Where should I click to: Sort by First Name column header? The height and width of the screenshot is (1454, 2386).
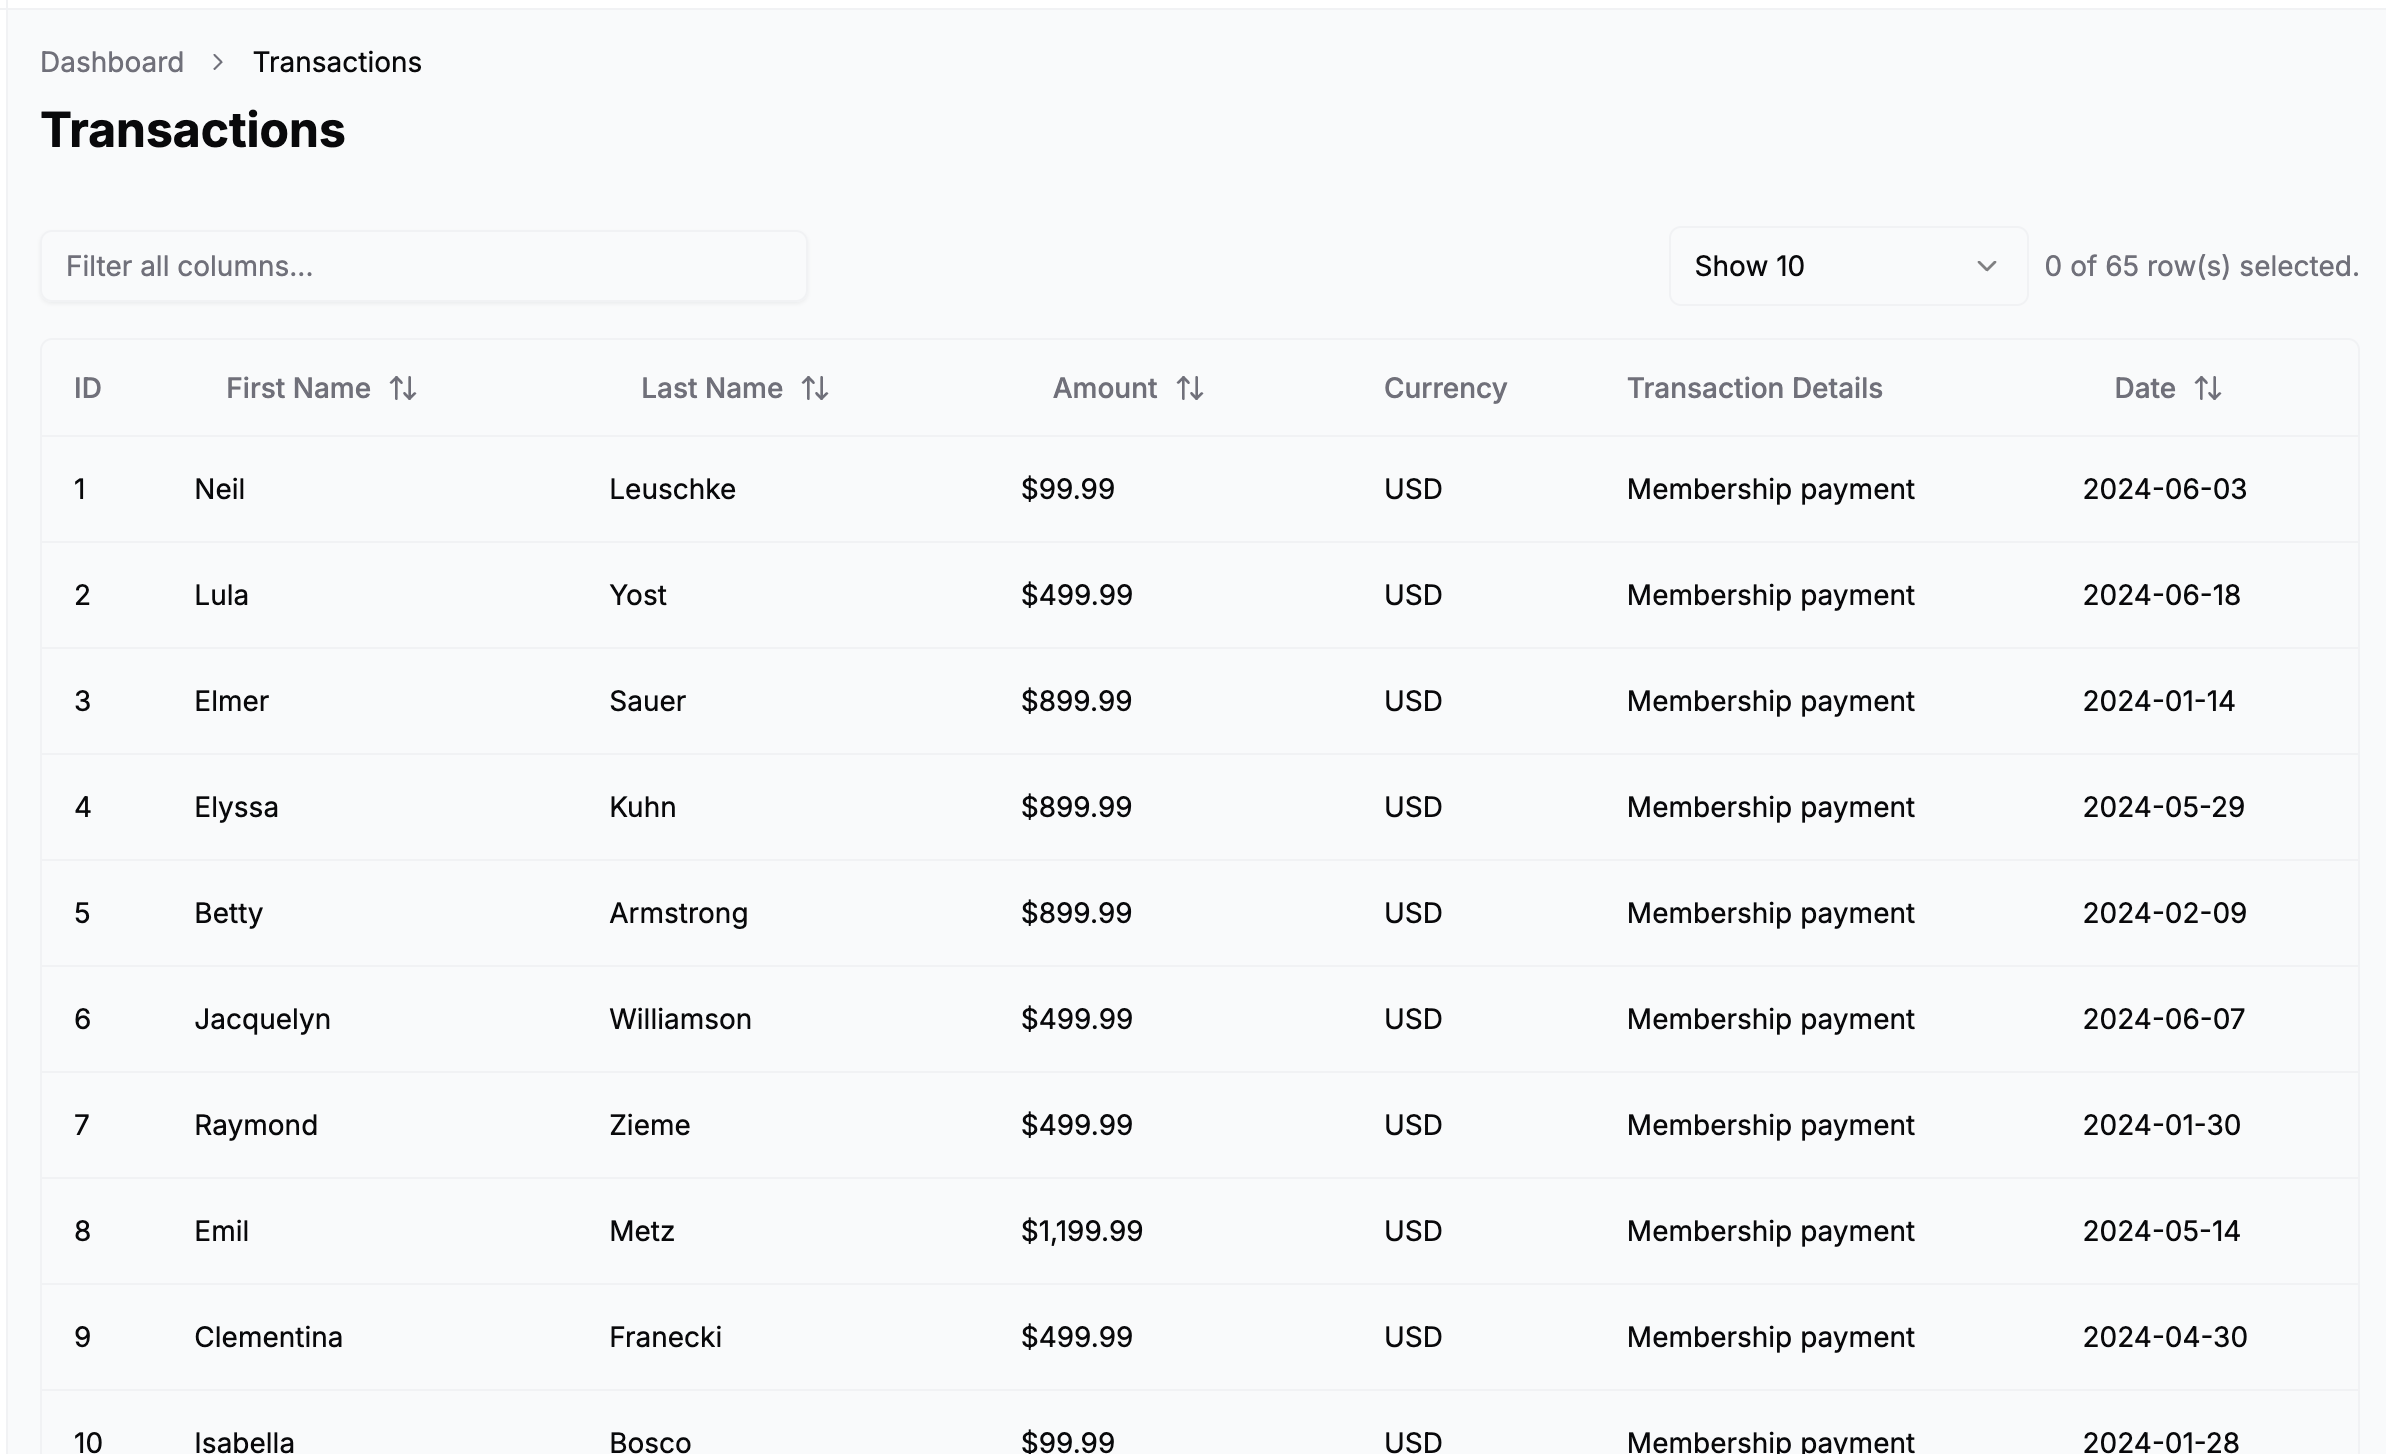pyautogui.click(x=298, y=388)
